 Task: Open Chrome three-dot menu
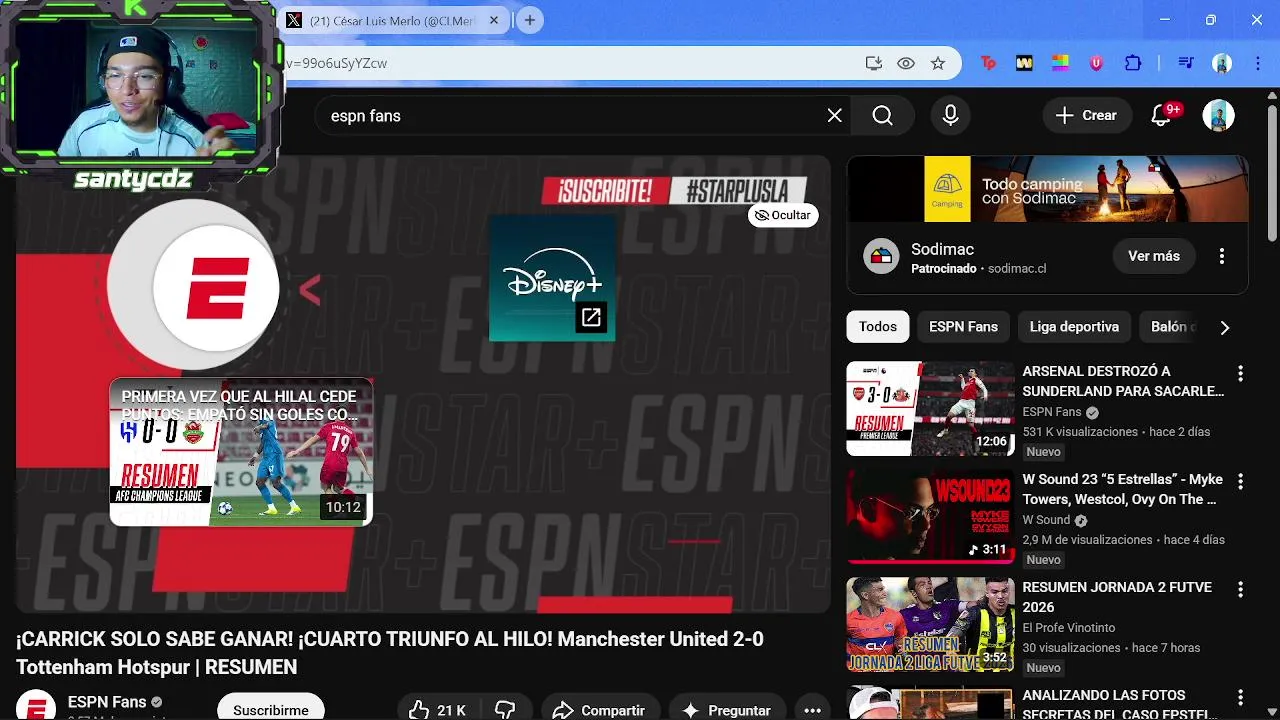(1256, 63)
